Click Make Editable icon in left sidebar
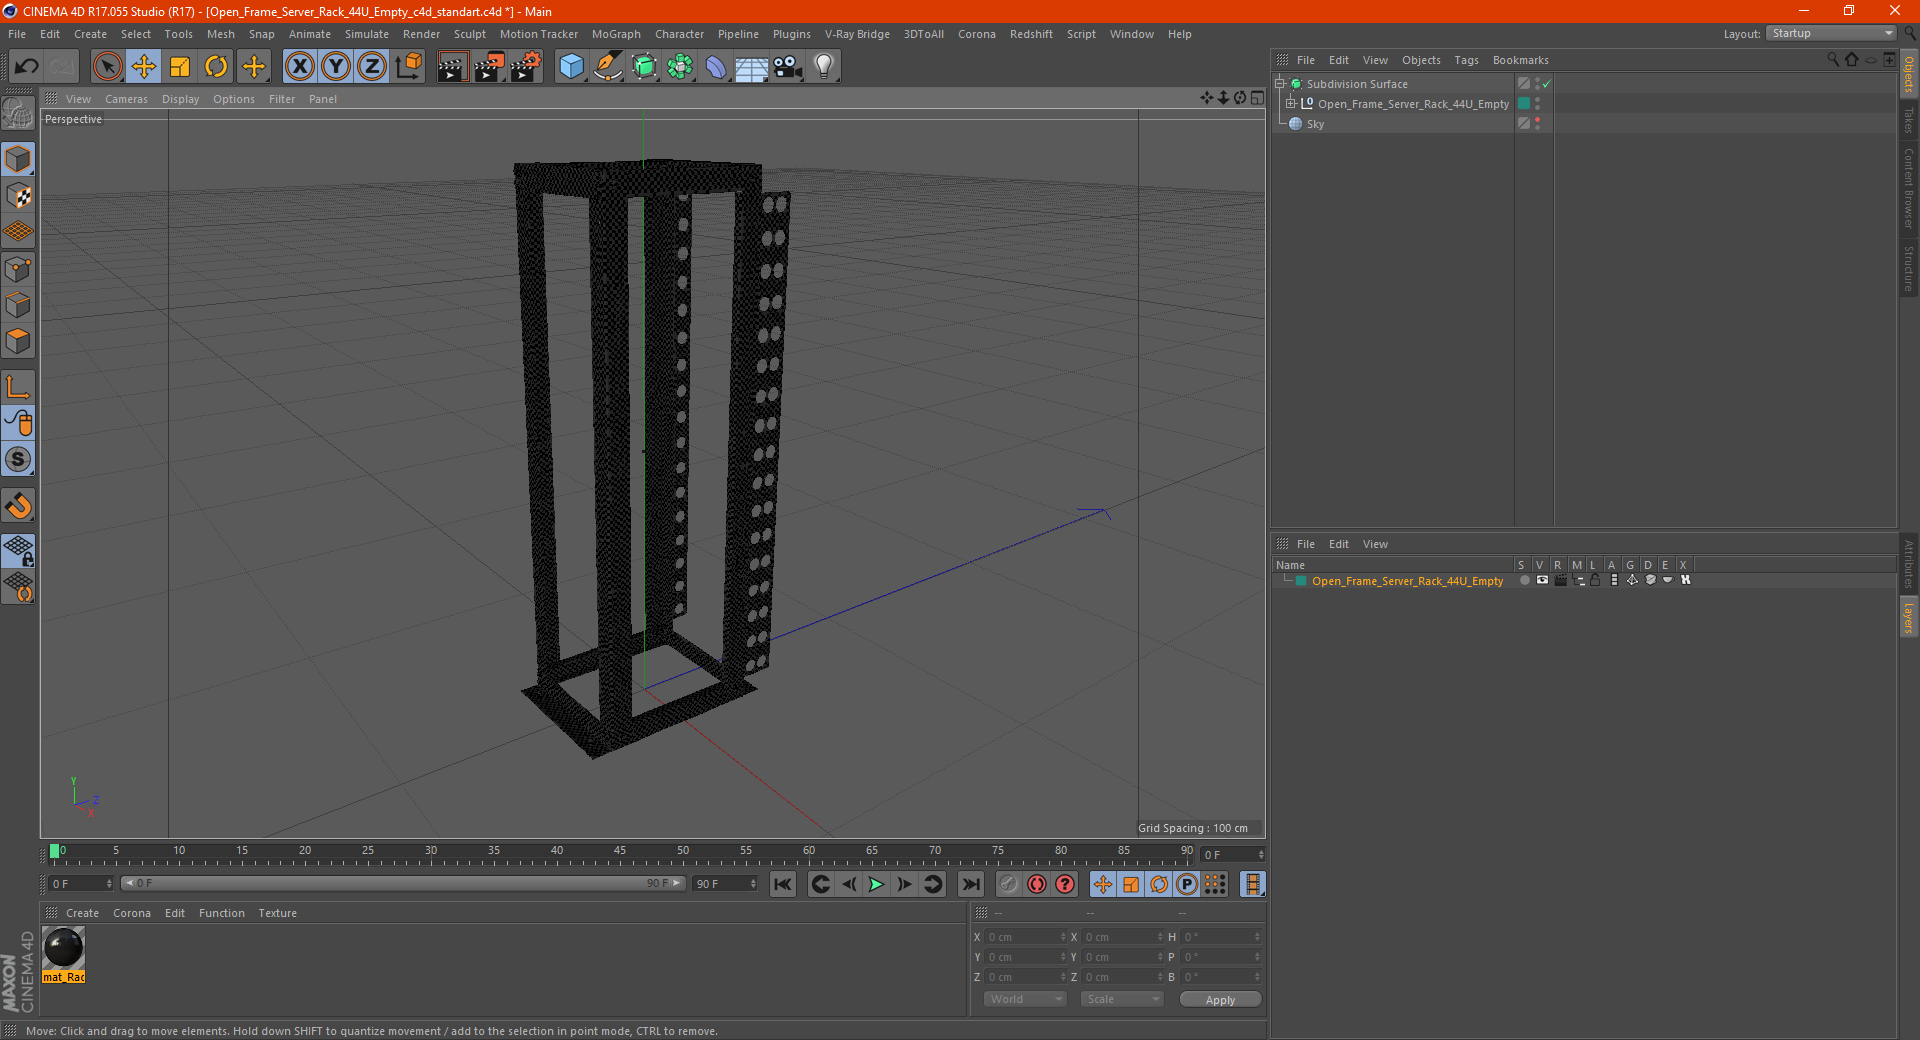Viewport: 1920px width, 1040px height. coord(18,113)
